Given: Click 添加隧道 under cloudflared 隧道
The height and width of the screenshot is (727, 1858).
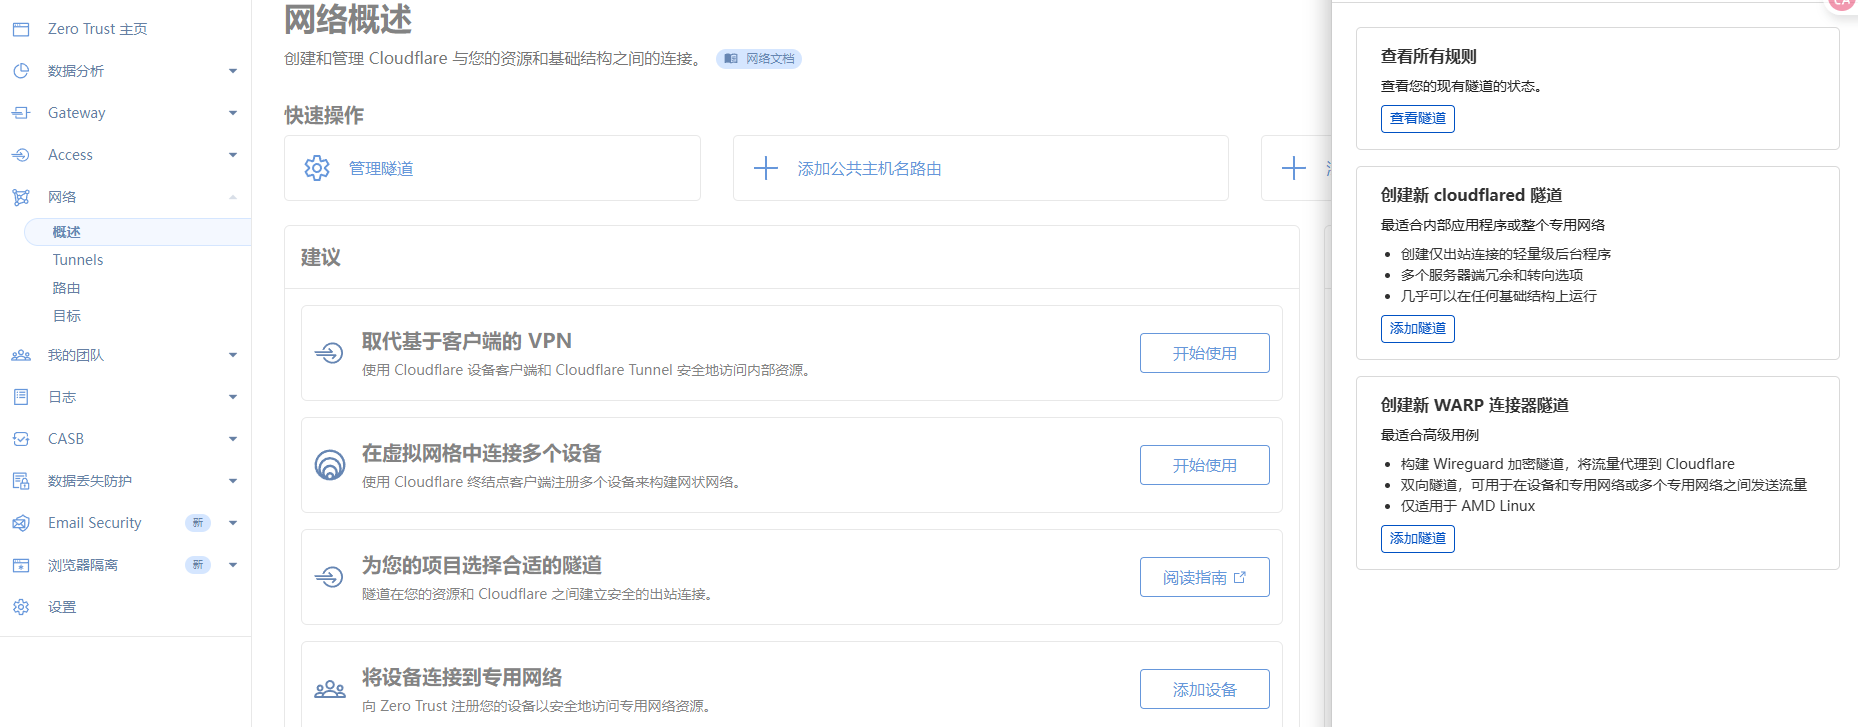Looking at the screenshot, I should 1417,328.
